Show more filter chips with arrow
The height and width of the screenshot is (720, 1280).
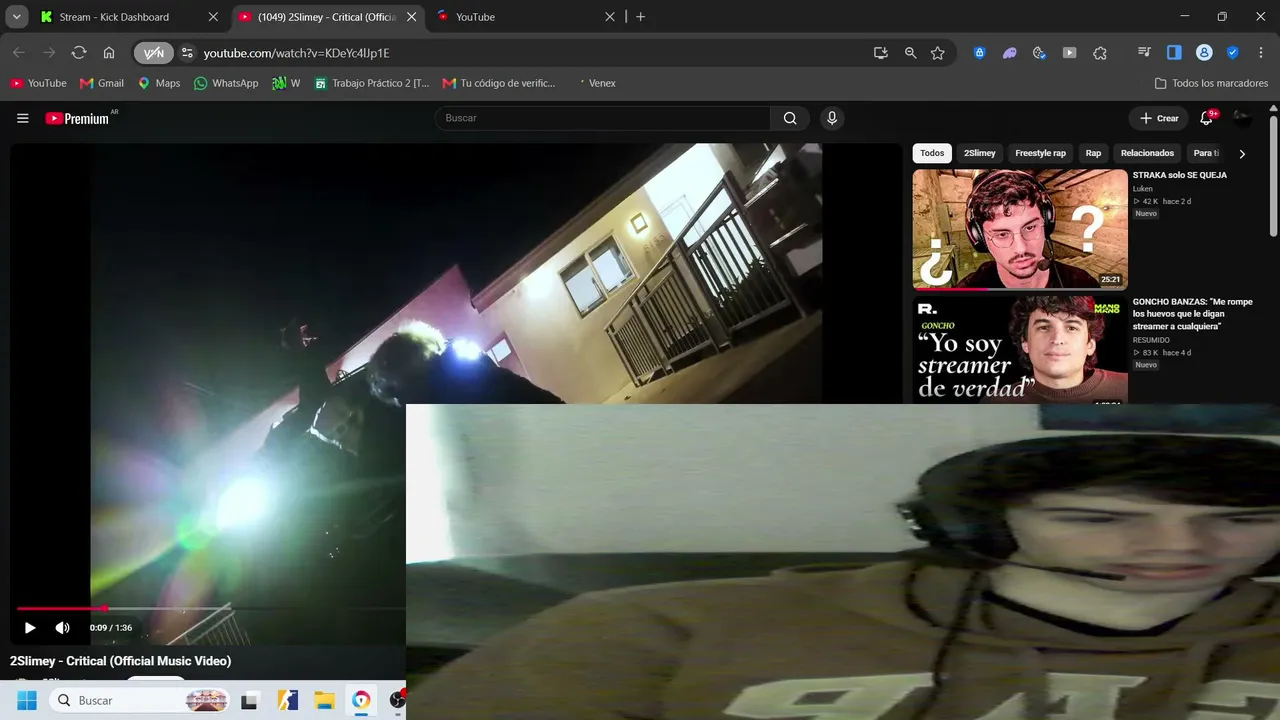click(1242, 153)
